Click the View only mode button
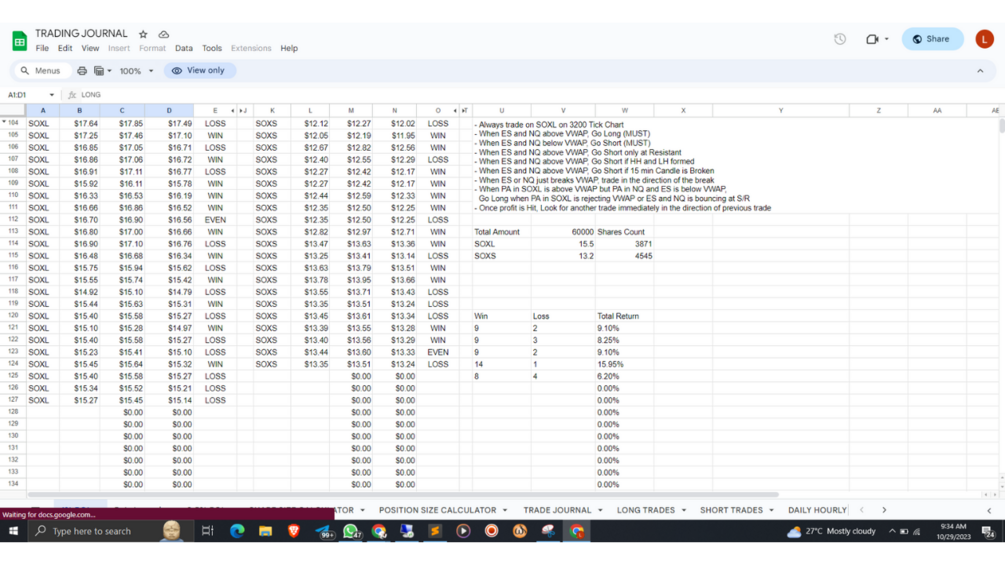This screenshot has width=1005, height=565. tap(199, 70)
